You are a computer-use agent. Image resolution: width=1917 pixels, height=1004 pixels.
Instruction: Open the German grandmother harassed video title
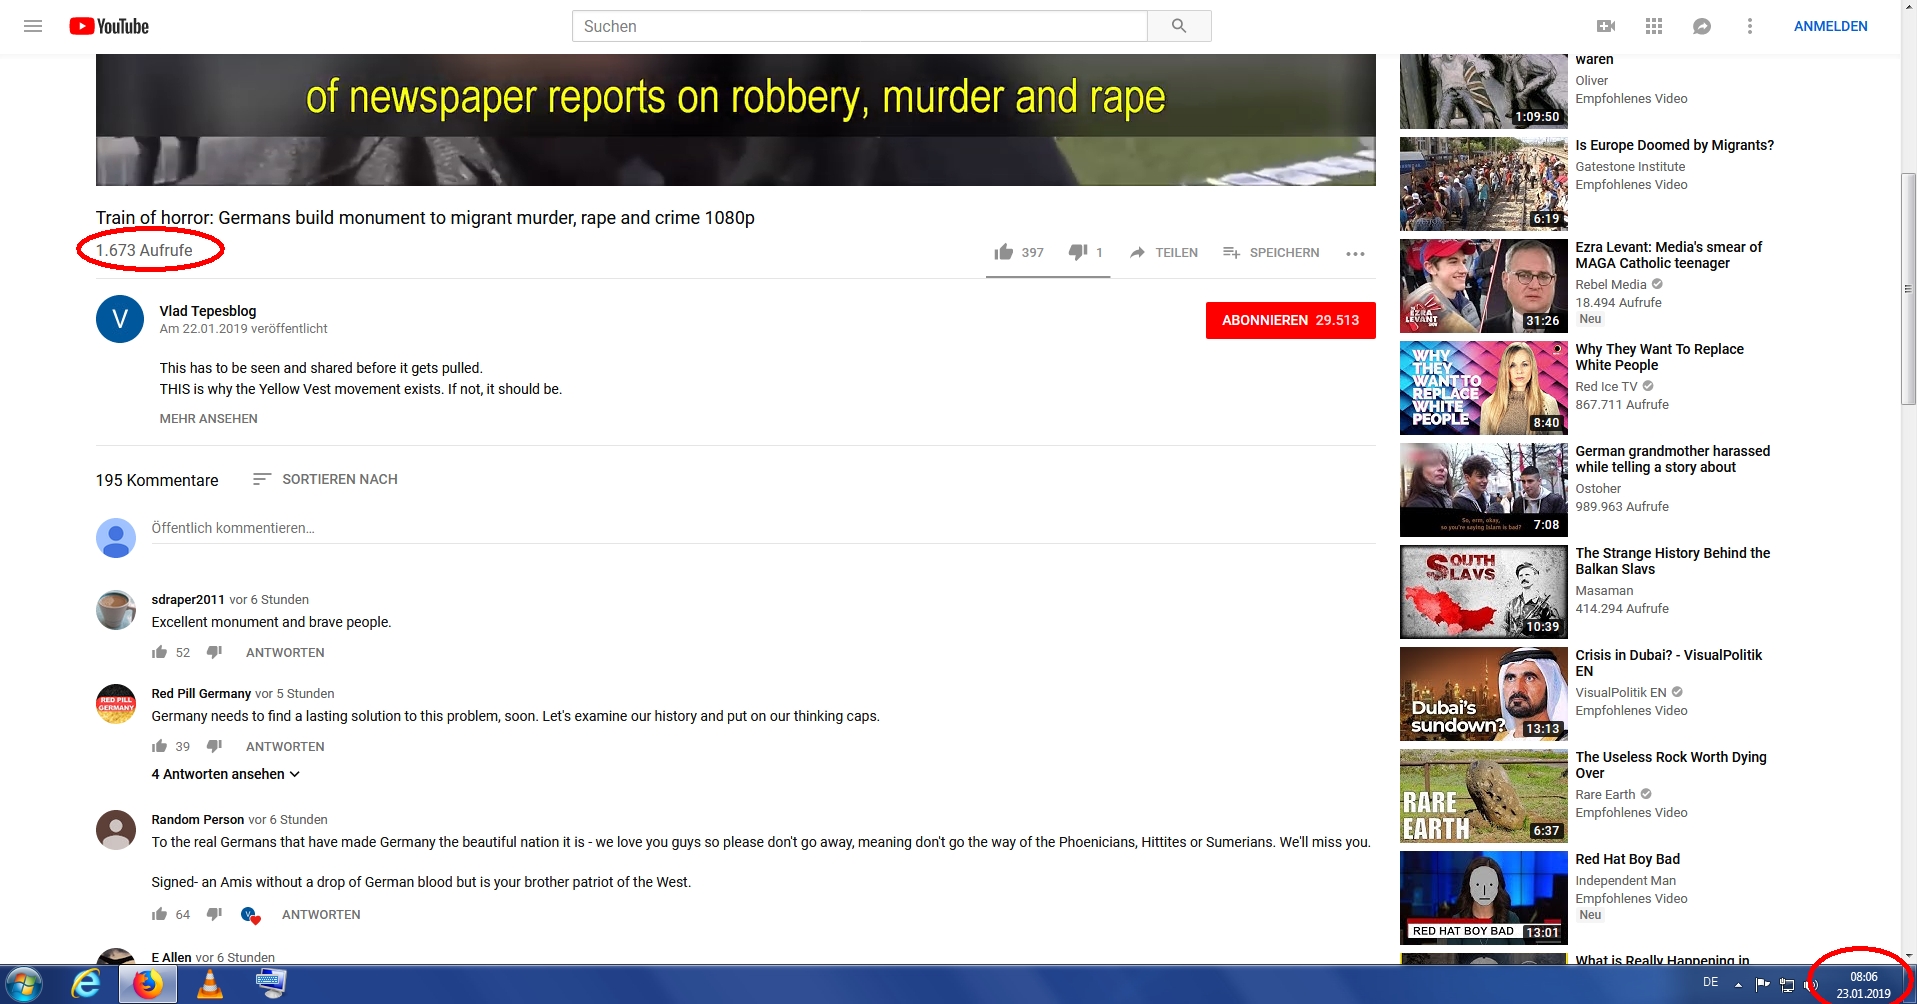tap(1672, 459)
